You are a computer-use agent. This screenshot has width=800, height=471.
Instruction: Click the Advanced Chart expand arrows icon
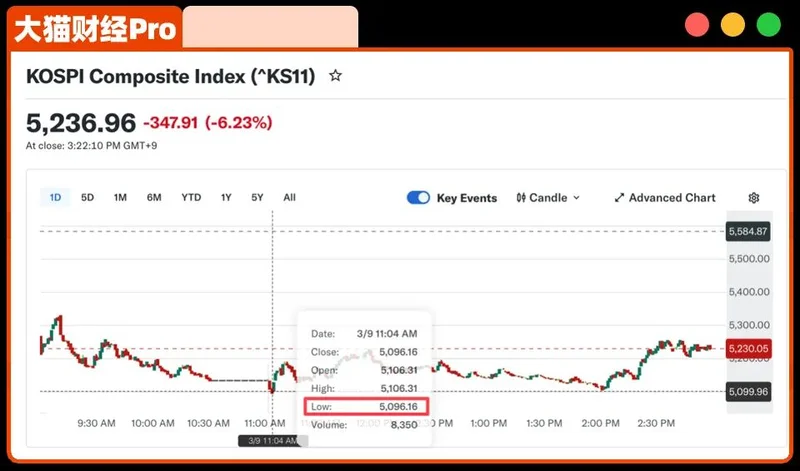[x=619, y=198]
